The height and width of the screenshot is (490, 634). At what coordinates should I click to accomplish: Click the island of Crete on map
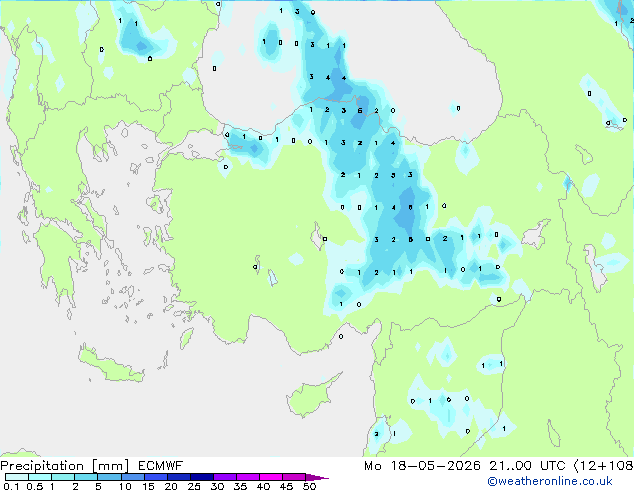(x=111, y=366)
